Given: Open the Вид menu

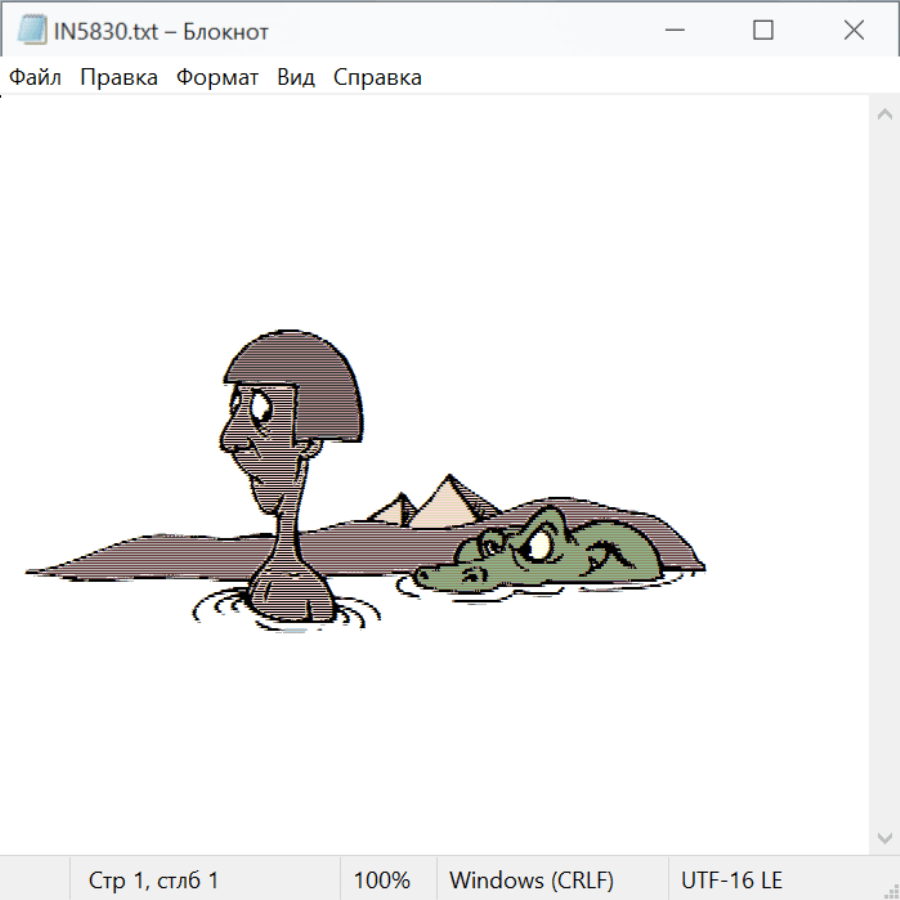Looking at the screenshot, I should tap(296, 78).
